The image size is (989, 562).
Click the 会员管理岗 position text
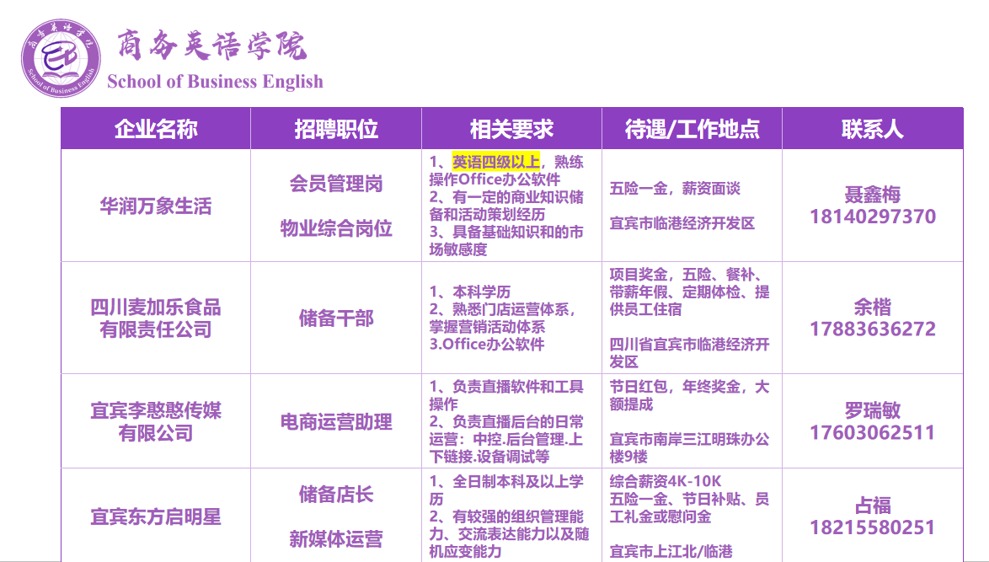tap(336, 184)
